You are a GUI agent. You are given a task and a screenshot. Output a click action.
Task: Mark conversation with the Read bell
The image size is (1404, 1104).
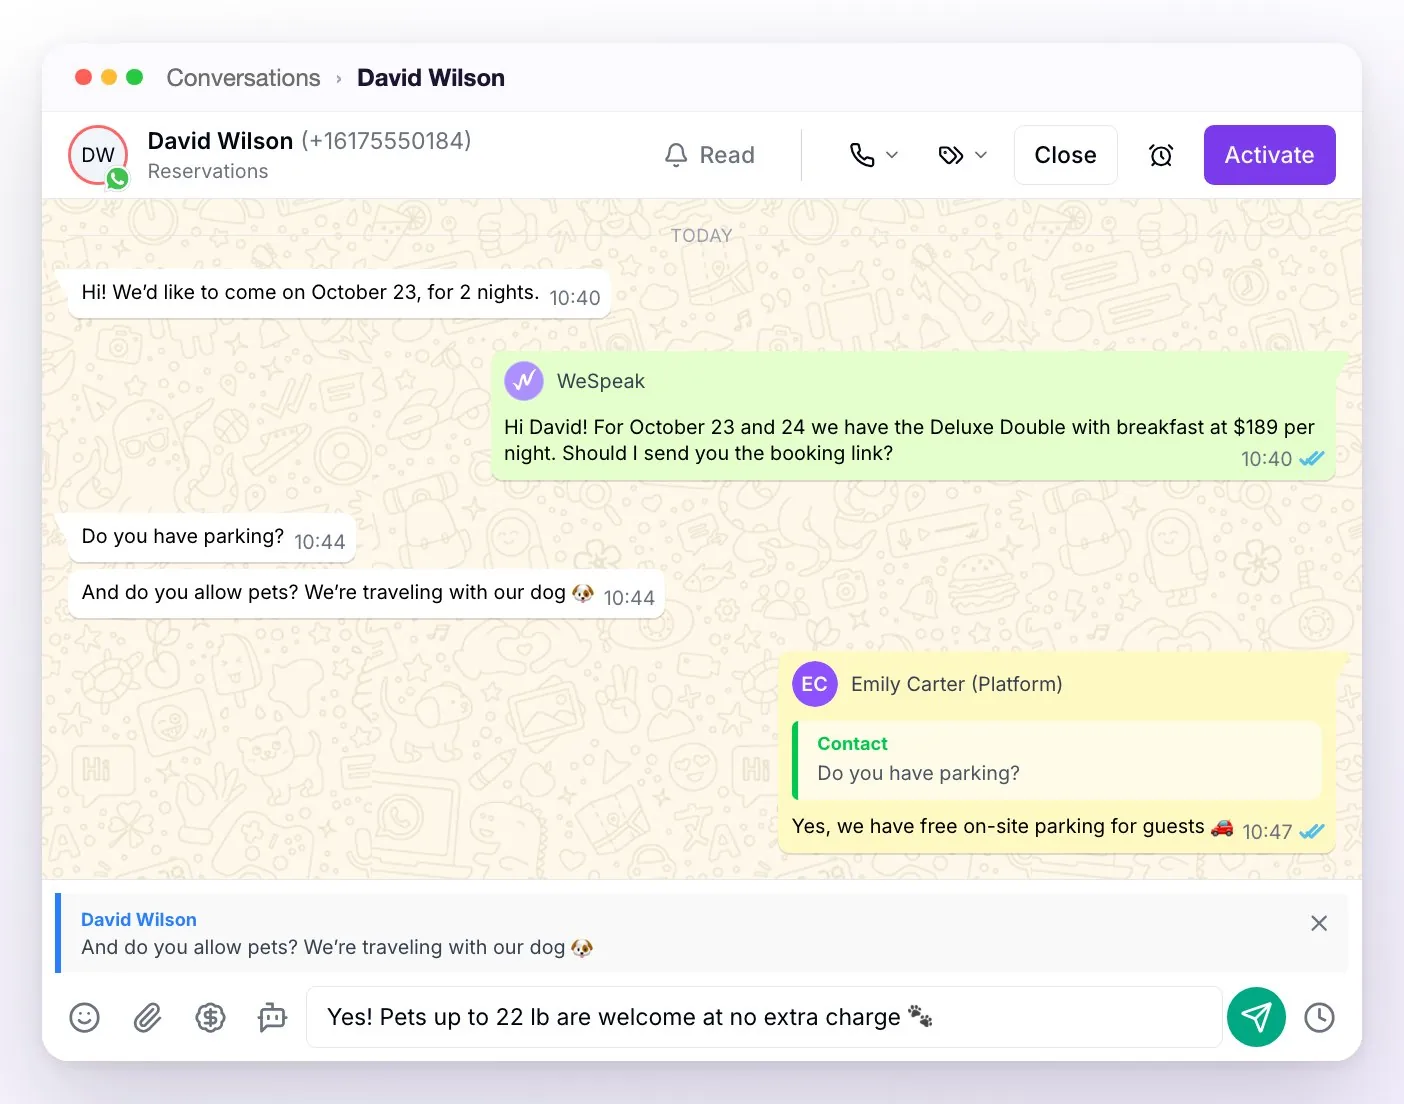(x=710, y=155)
